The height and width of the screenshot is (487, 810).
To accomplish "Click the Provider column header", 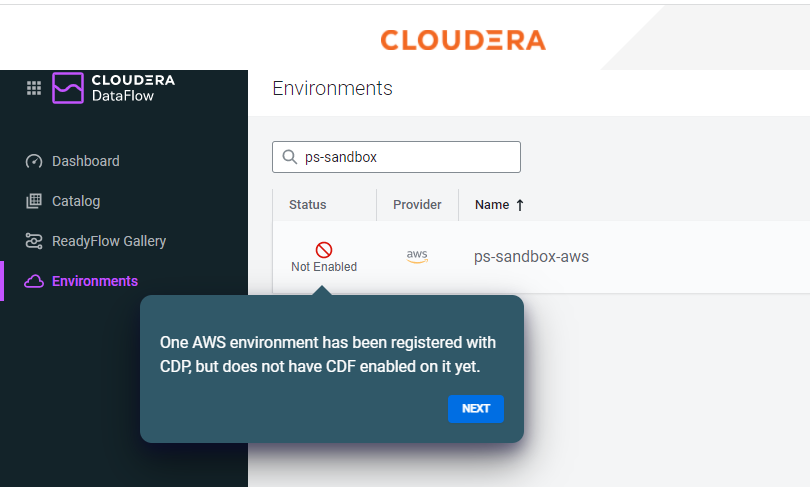I will click(x=417, y=205).
